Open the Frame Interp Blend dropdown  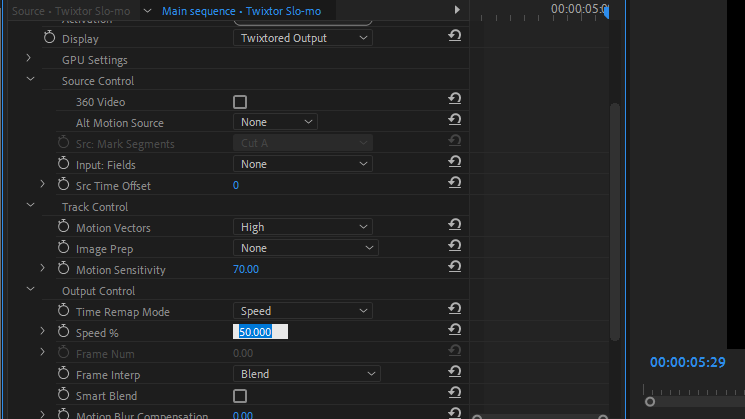click(x=306, y=374)
